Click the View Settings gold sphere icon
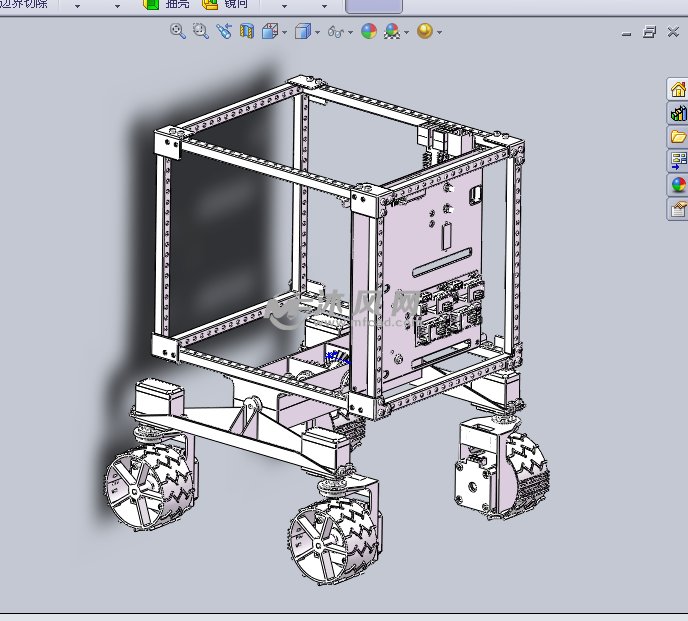The height and width of the screenshot is (621, 688). tap(425, 32)
